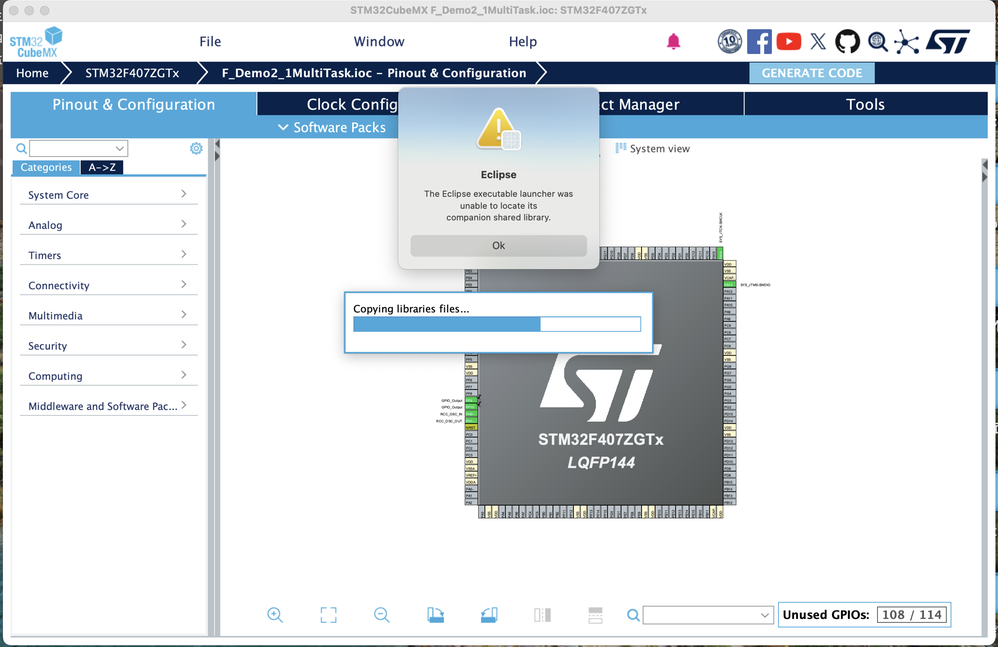Expand the Connectivity category
The image size is (998, 647).
(x=109, y=285)
